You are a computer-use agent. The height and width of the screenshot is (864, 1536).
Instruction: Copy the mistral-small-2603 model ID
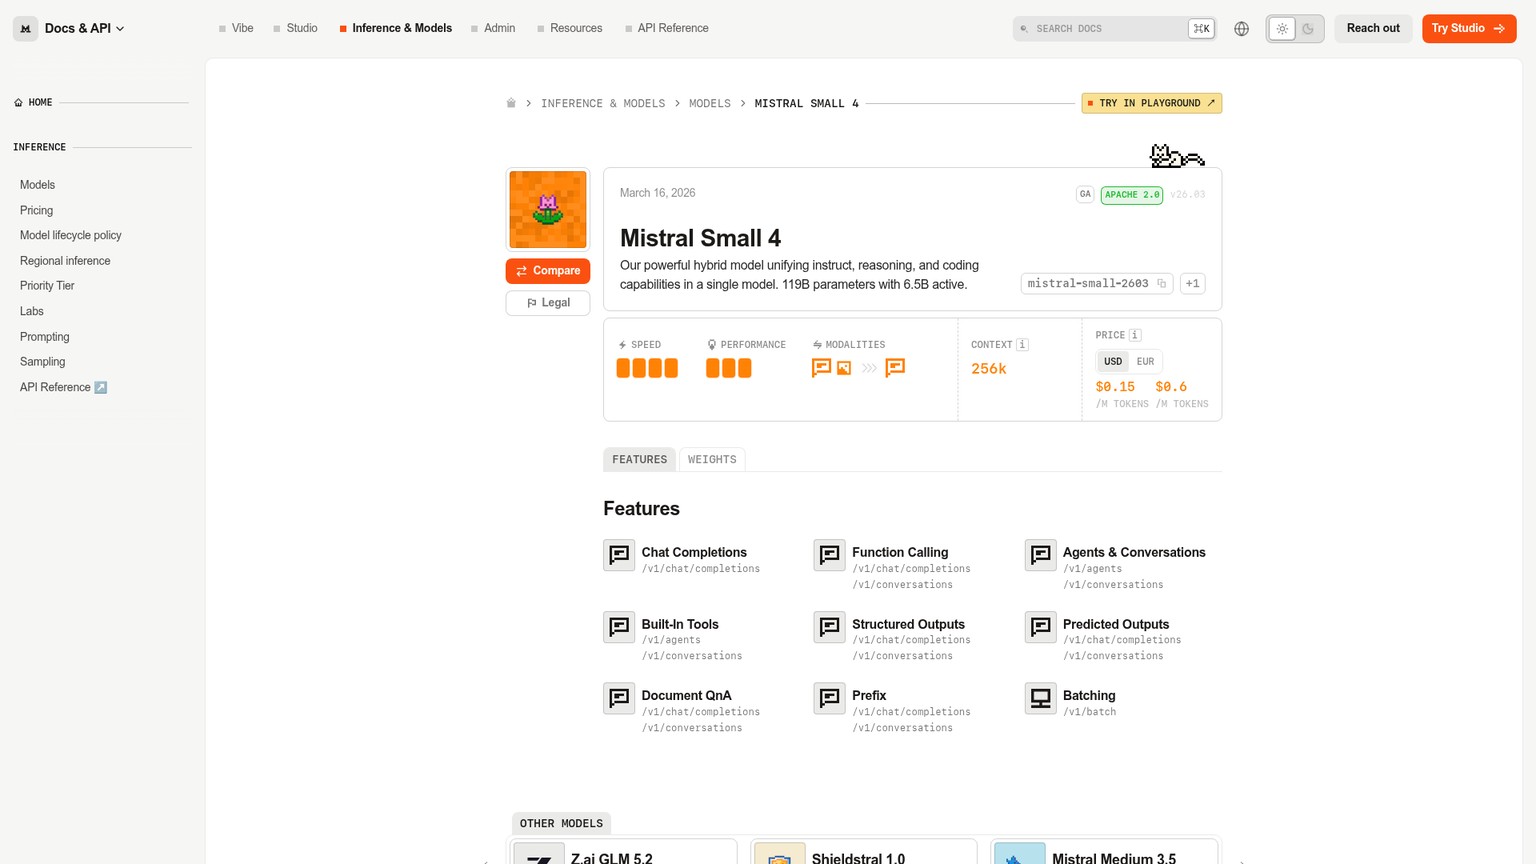[1161, 284]
